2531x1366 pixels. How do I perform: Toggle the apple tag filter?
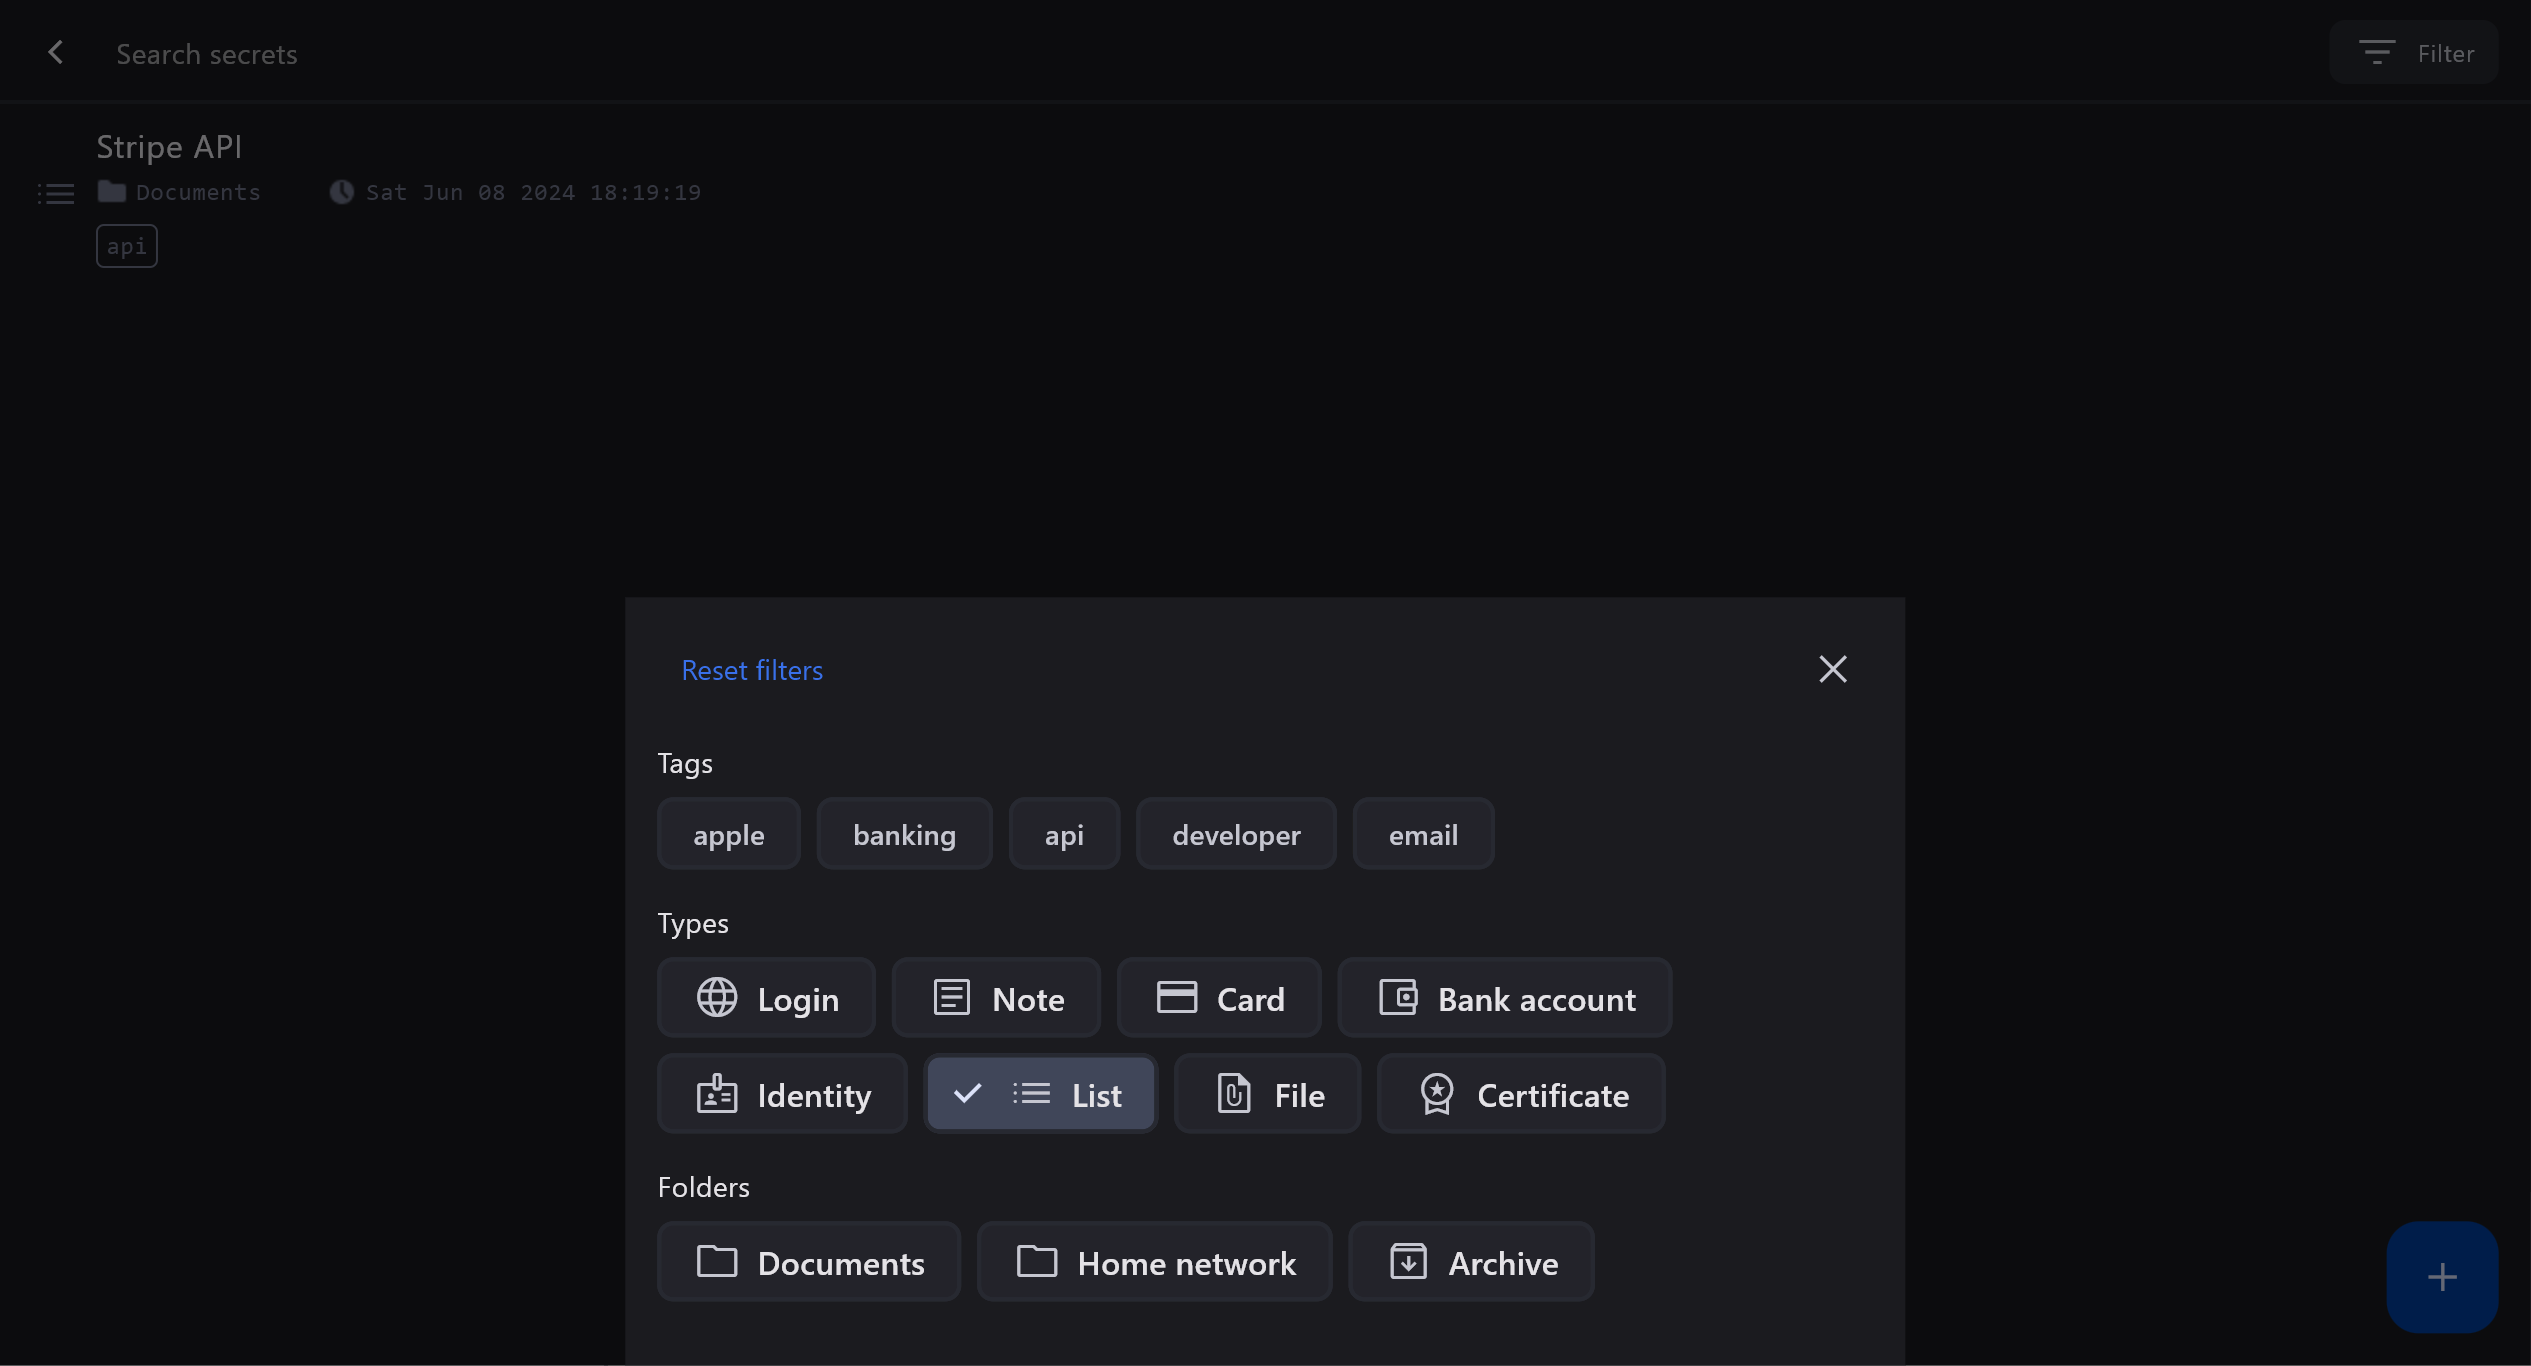pos(728,835)
